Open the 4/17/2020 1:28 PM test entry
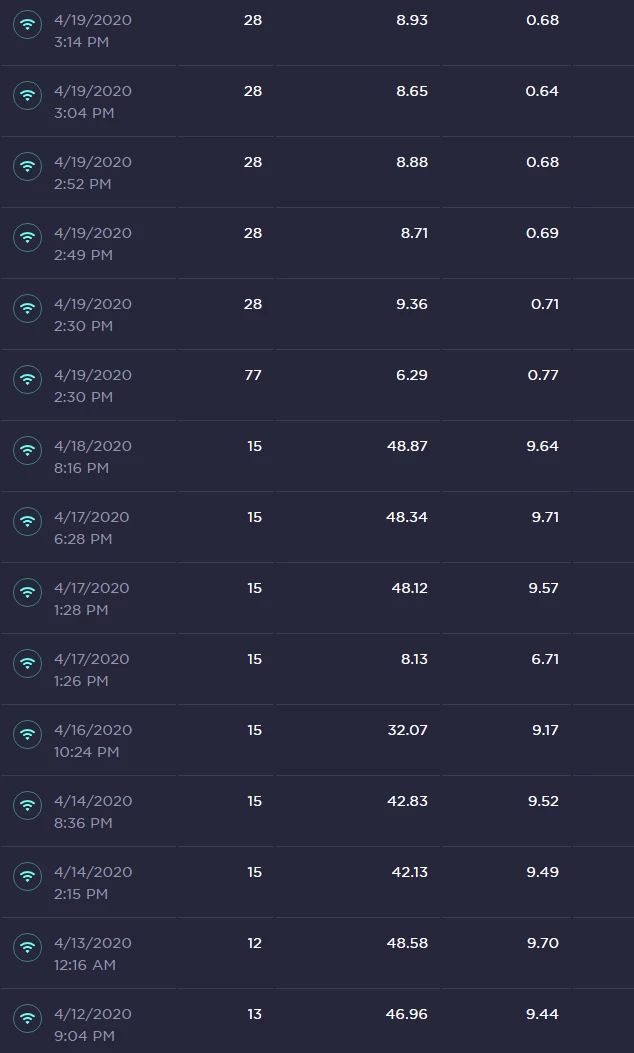The height and width of the screenshot is (1053, 634). click(317, 598)
